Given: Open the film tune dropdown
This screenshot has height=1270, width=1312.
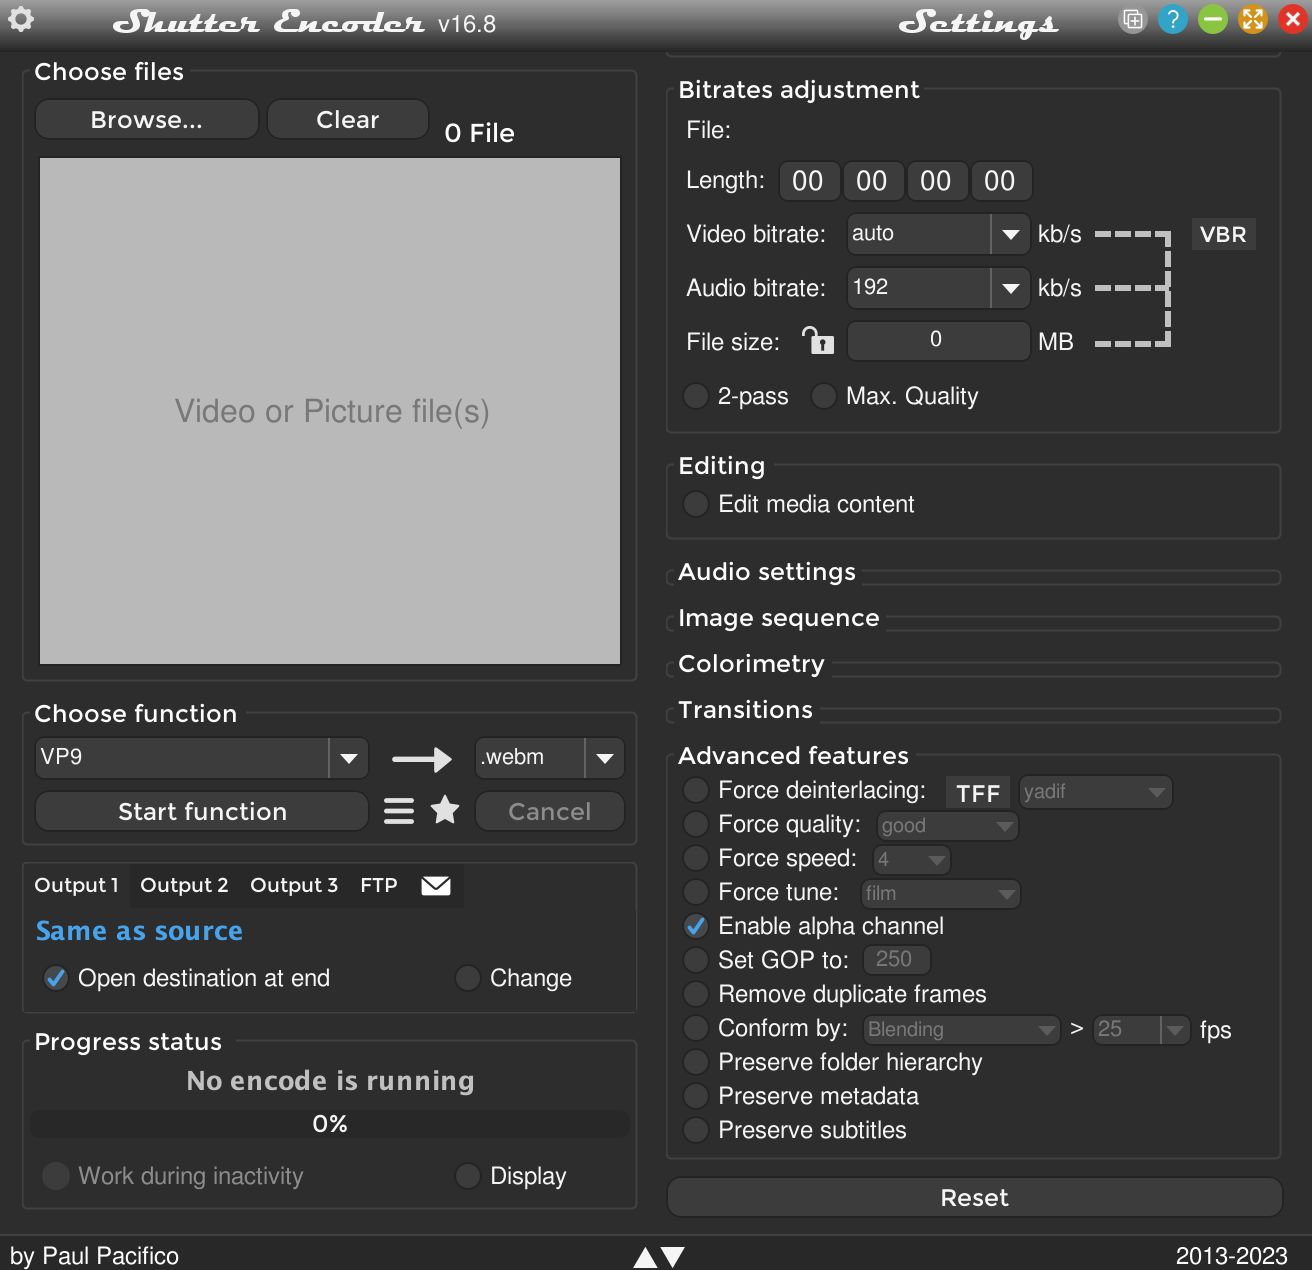Looking at the screenshot, I should point(940,894).
